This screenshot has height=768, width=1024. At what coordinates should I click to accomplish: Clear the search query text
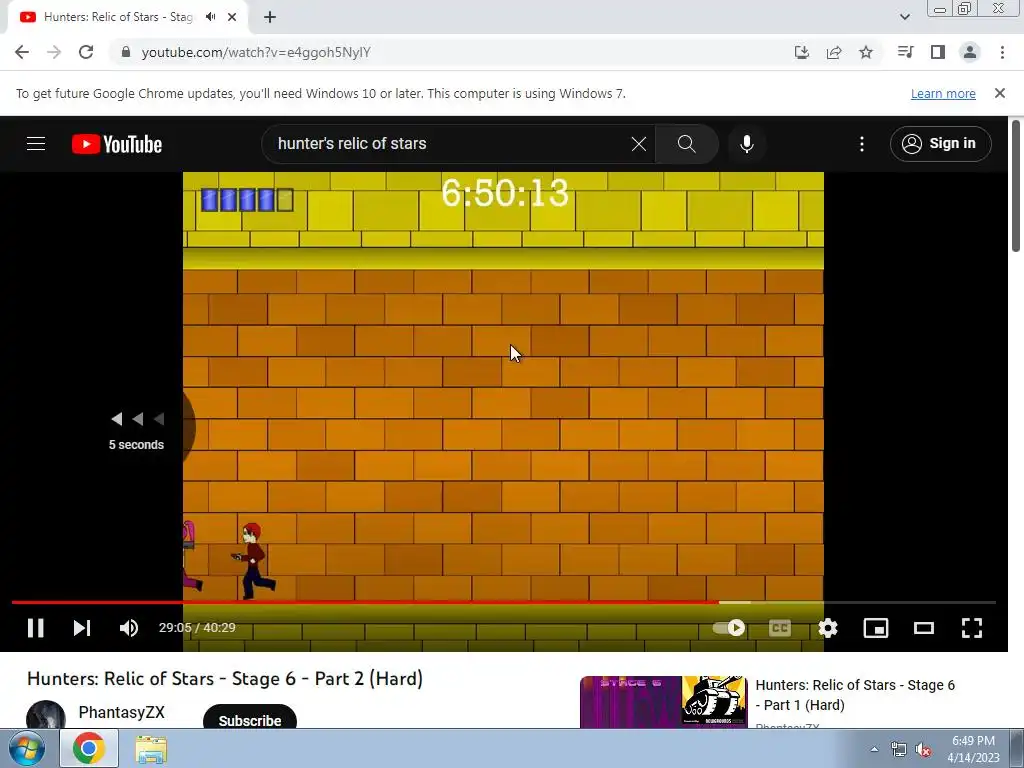[x=639, y=144]
